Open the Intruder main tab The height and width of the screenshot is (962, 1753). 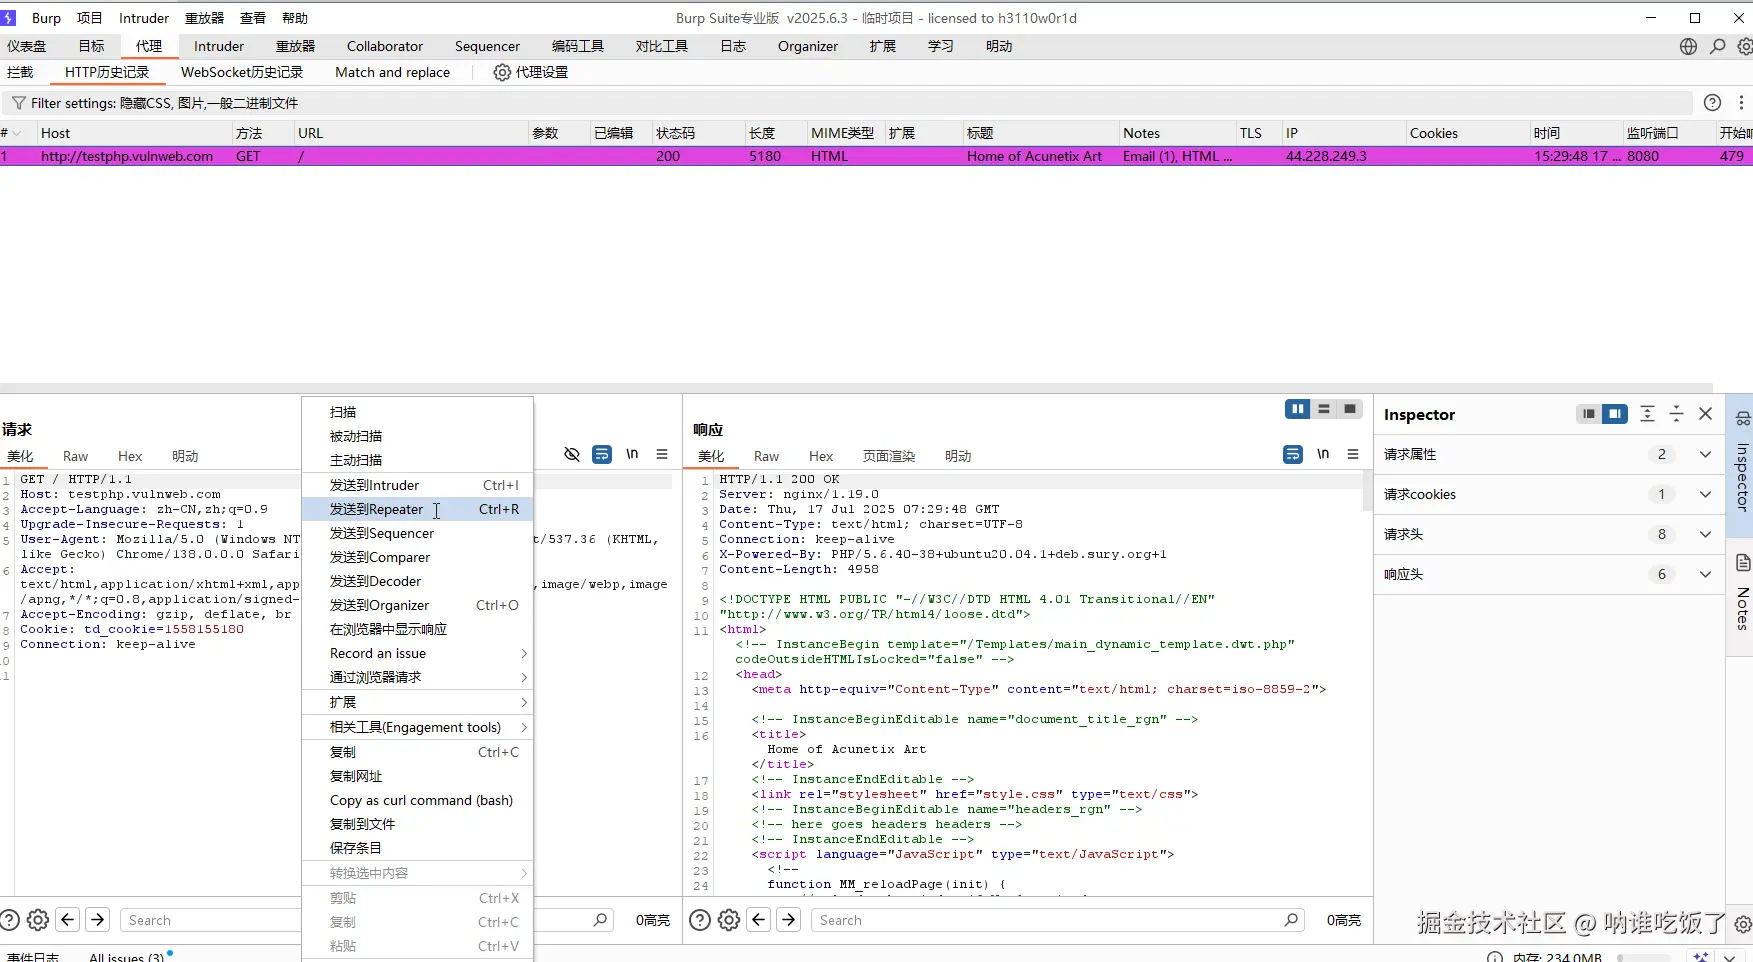coord(218,46)
